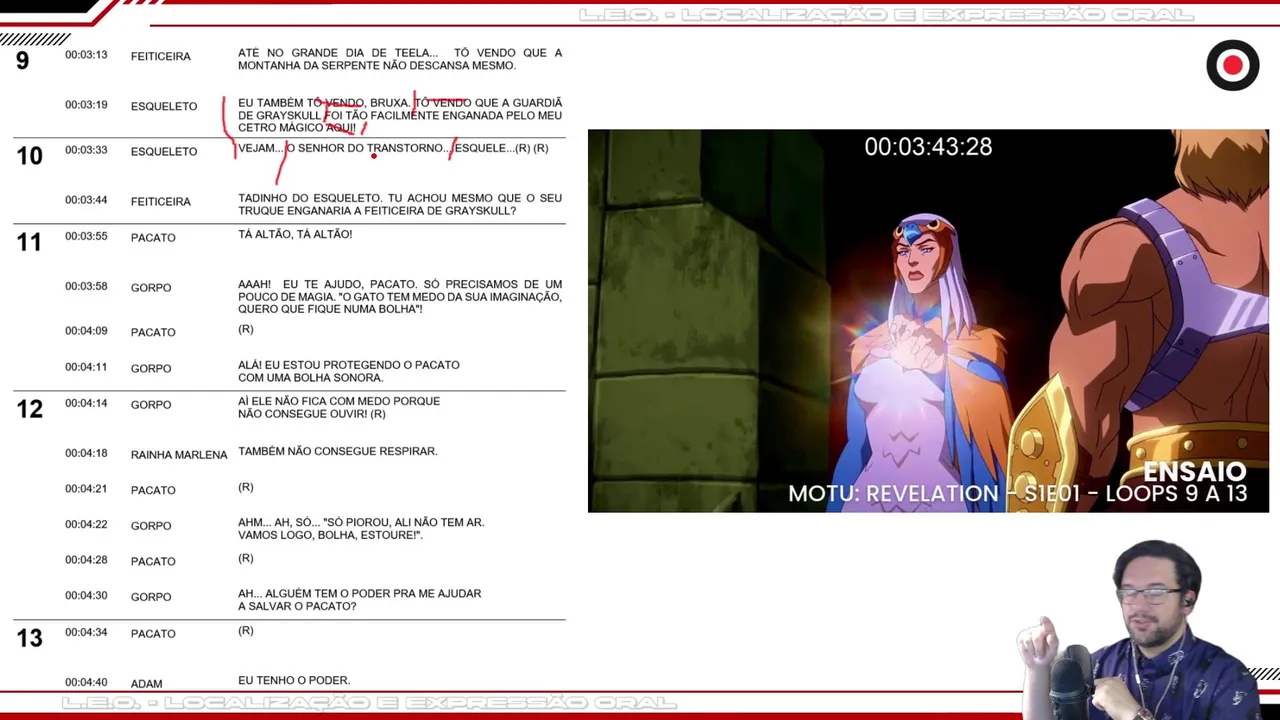Click line starting "AH... ALGUÉM TEM O PODER"
1280x720 pixels.
(x=360, y=599)
